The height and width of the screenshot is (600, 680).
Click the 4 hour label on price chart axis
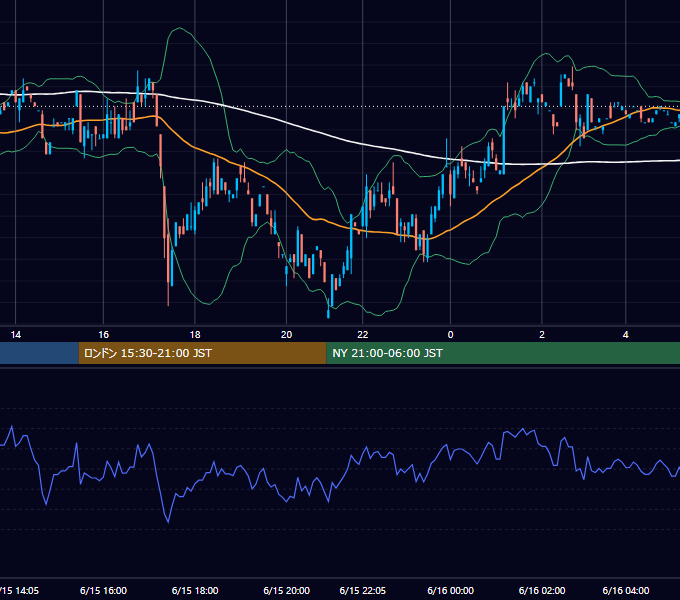pyautogui.click(x=625, y=335)
